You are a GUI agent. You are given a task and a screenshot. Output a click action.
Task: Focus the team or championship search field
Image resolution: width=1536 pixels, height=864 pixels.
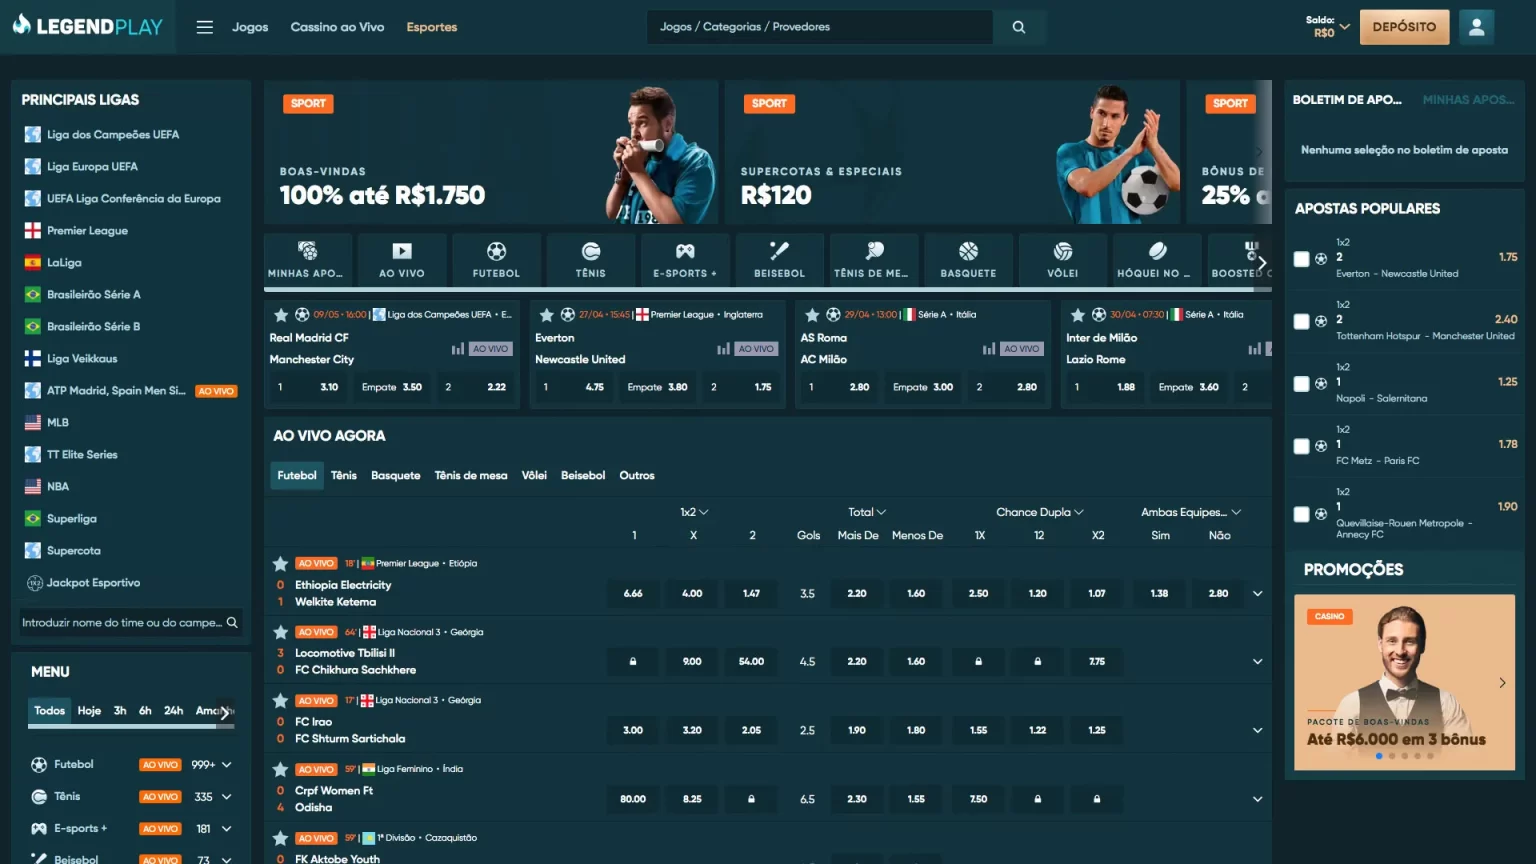pos(122,622)
